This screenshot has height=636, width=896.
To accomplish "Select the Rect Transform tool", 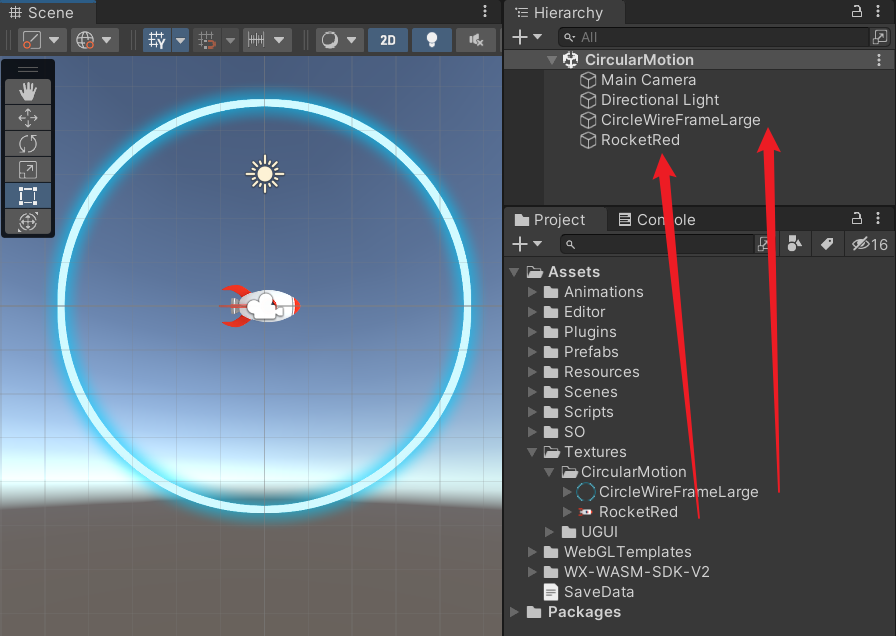I will tap(28, 195).
